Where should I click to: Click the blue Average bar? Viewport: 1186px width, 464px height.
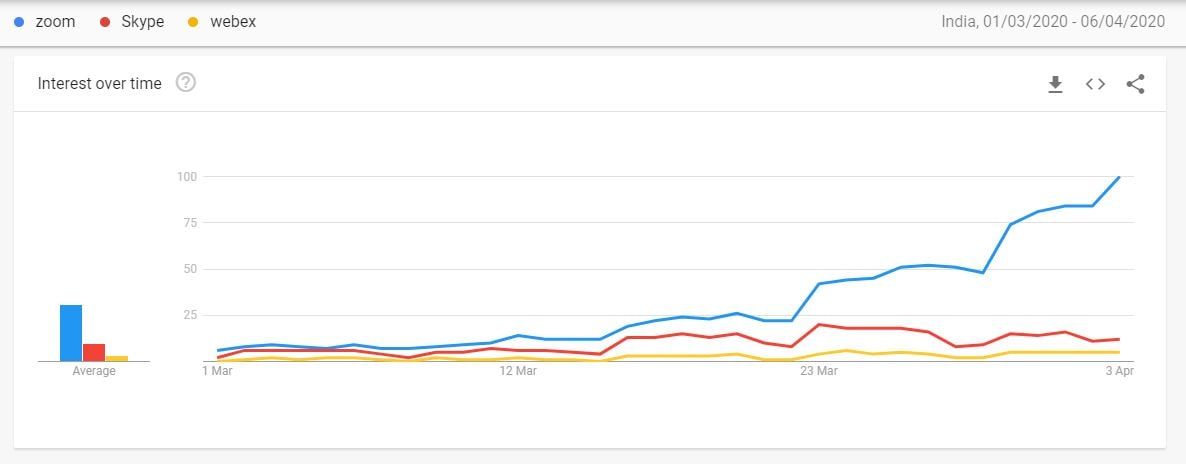pyautogui.click(x=70, y=332)
